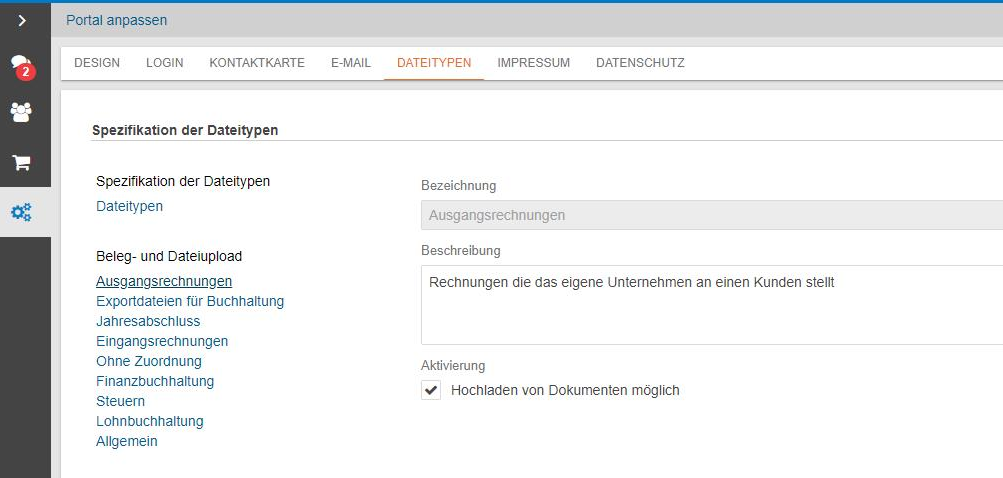Viewport: 1003px width, 478px height.
Task: Expand the sidebar with the chevron arrow
Action: (x=22, y=20)
